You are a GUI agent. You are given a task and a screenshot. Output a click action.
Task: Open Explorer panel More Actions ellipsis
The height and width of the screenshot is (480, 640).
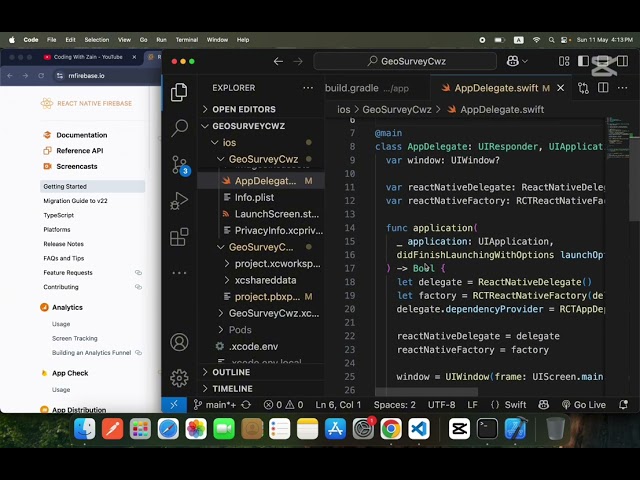coord(308,88)
